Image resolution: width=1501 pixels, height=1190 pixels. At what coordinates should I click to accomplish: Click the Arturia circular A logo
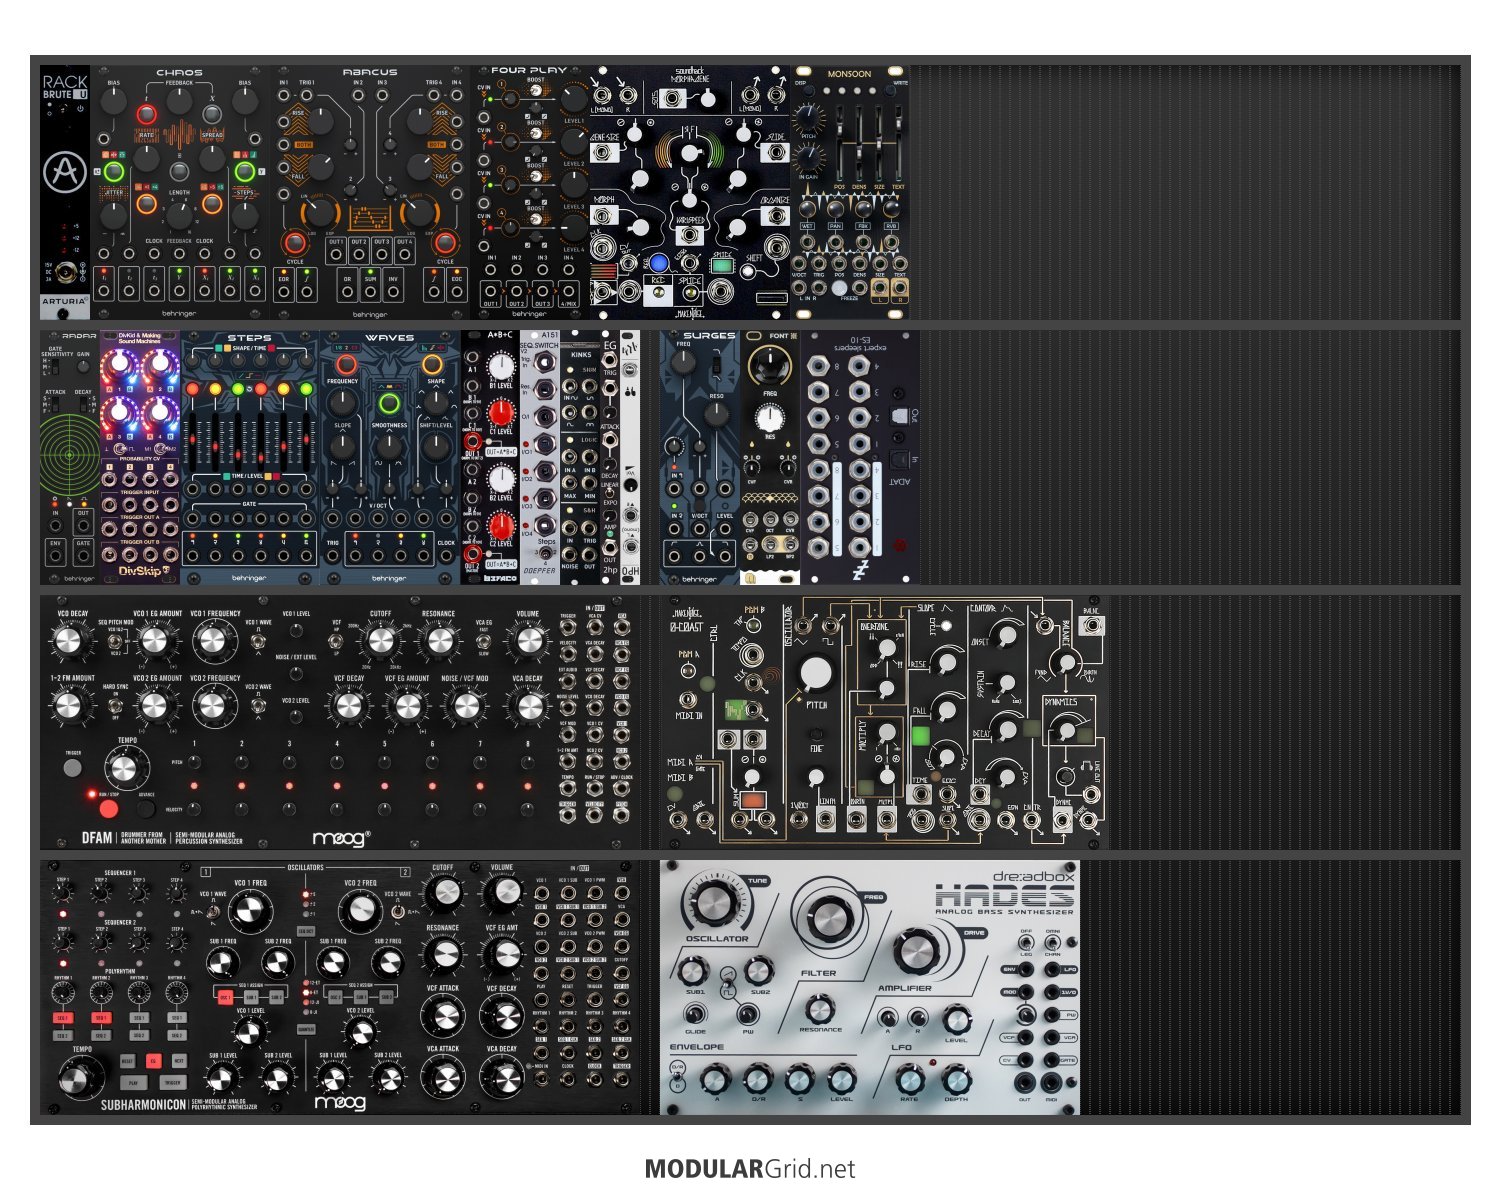[x=65, y=174]
